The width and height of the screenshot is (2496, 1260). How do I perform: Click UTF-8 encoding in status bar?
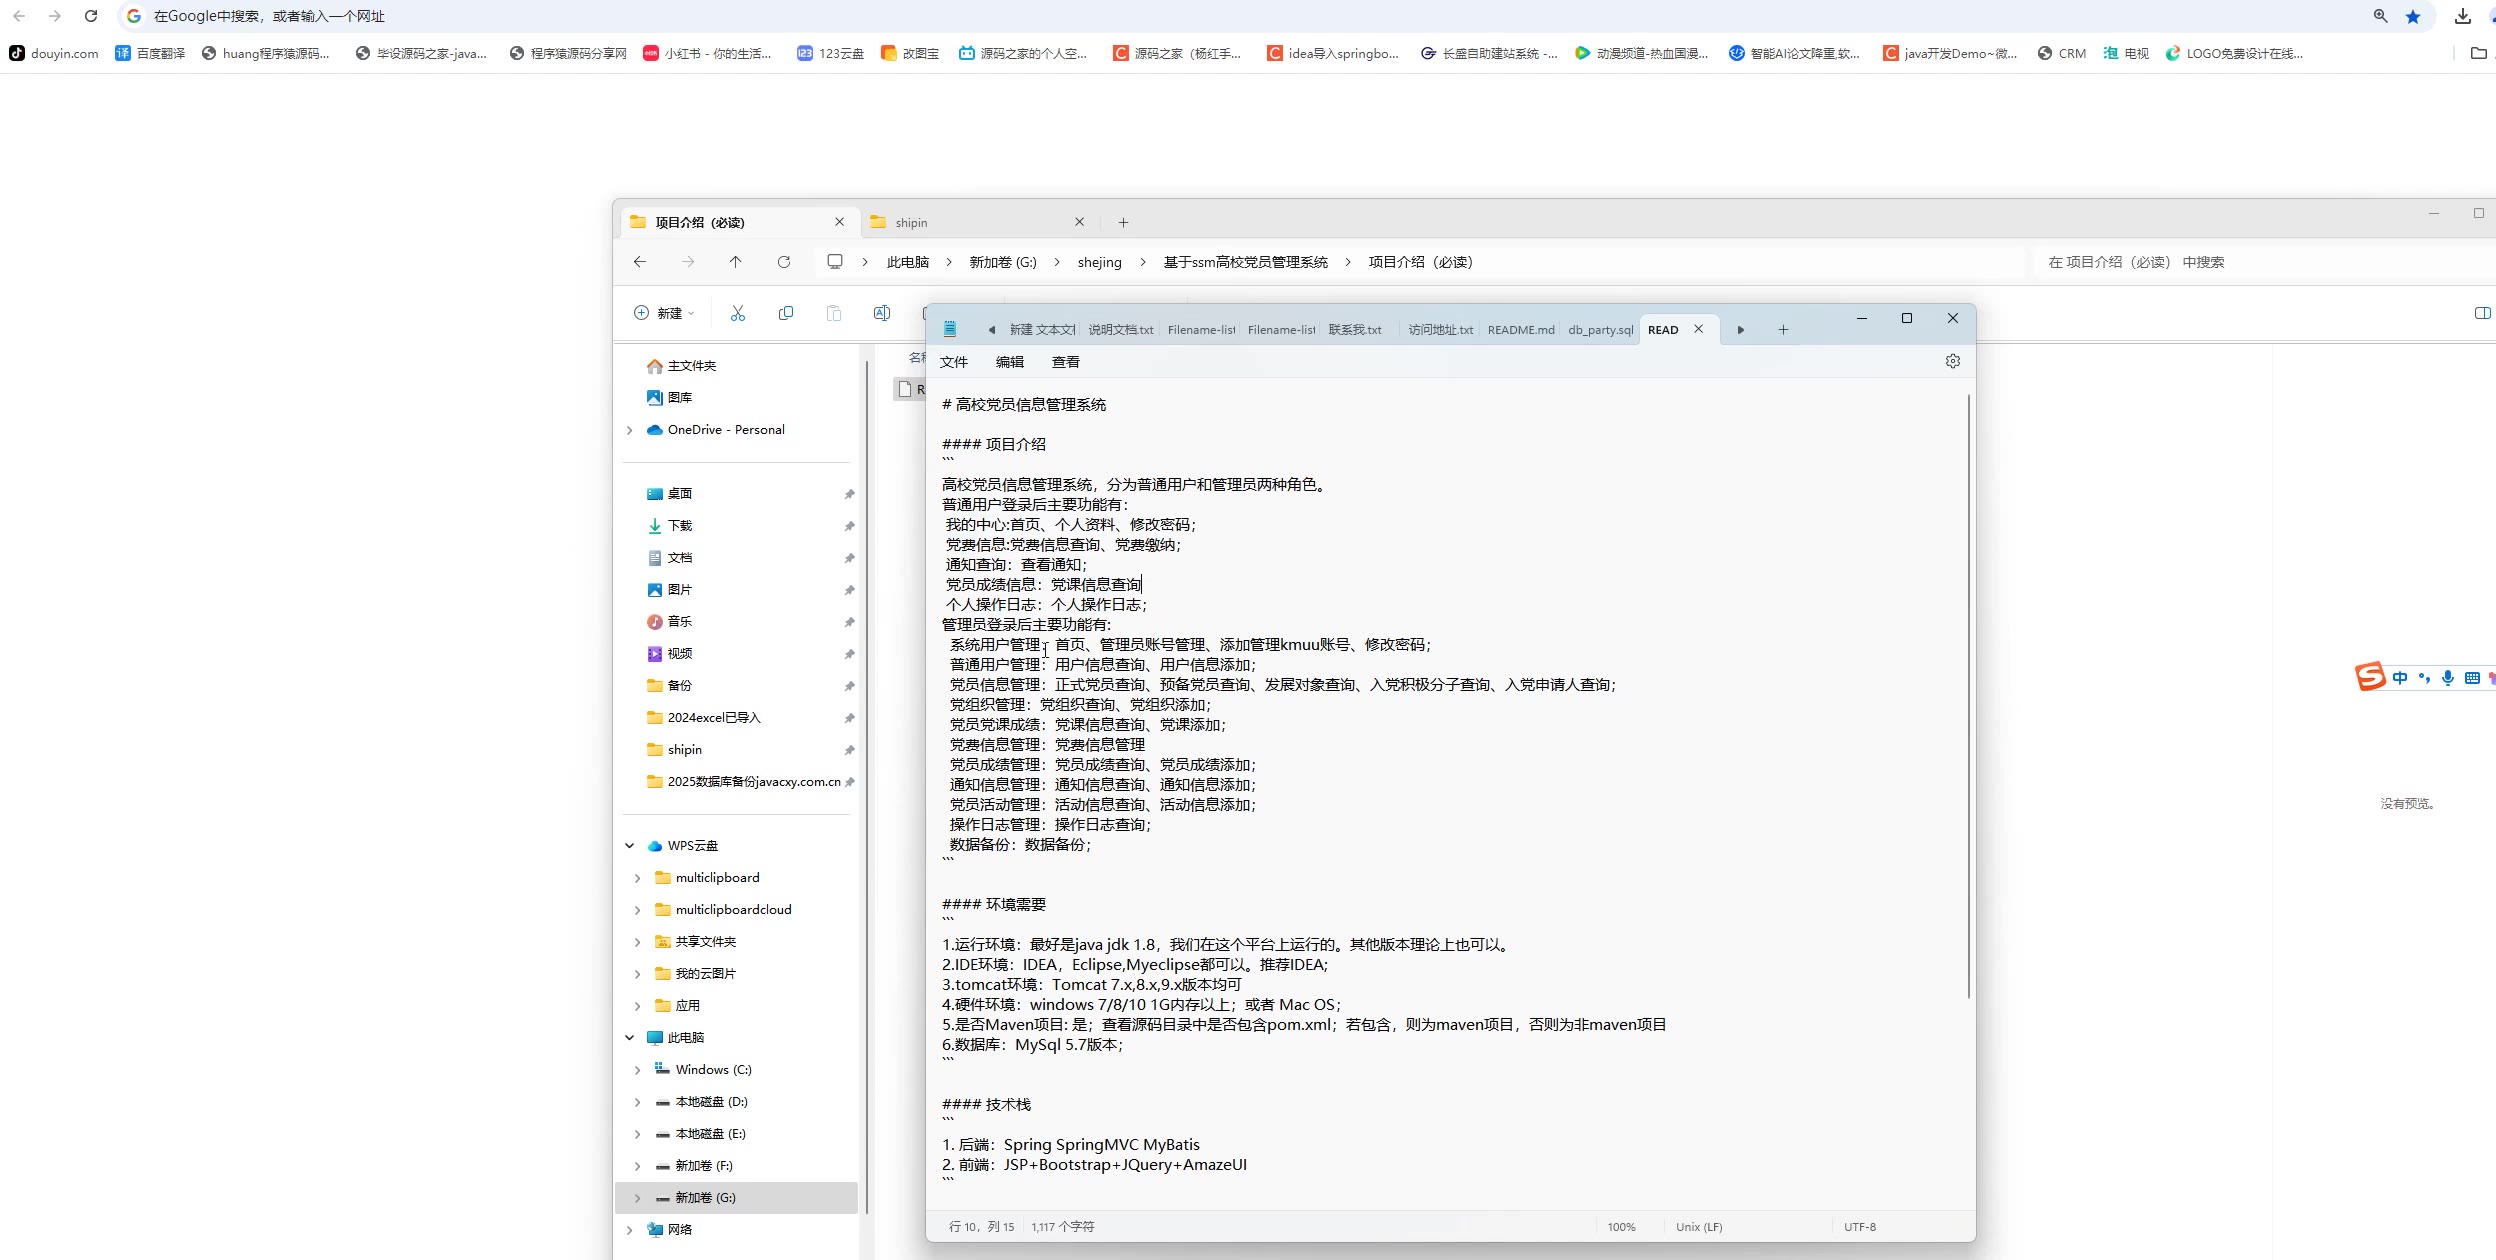[x=1859, y=1227]
